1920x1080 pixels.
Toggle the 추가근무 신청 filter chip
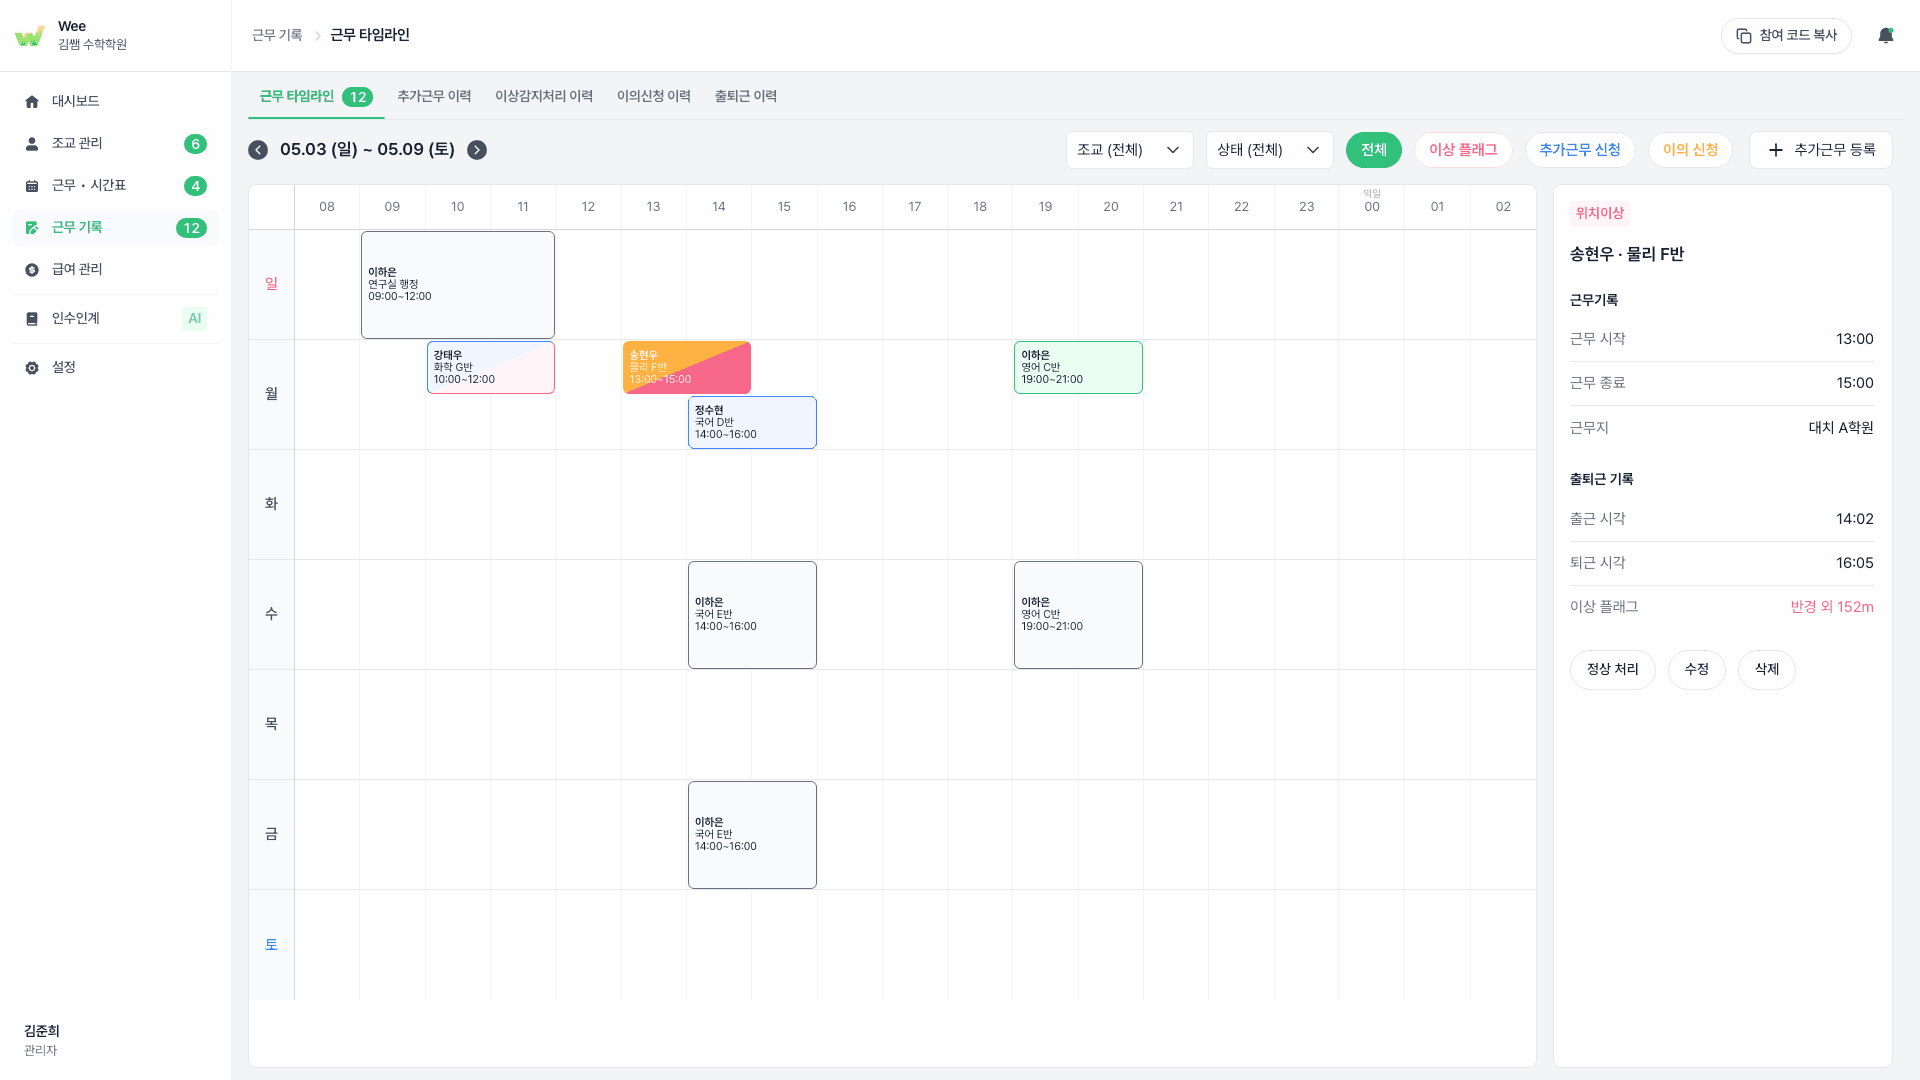[x=1580, y=150]
